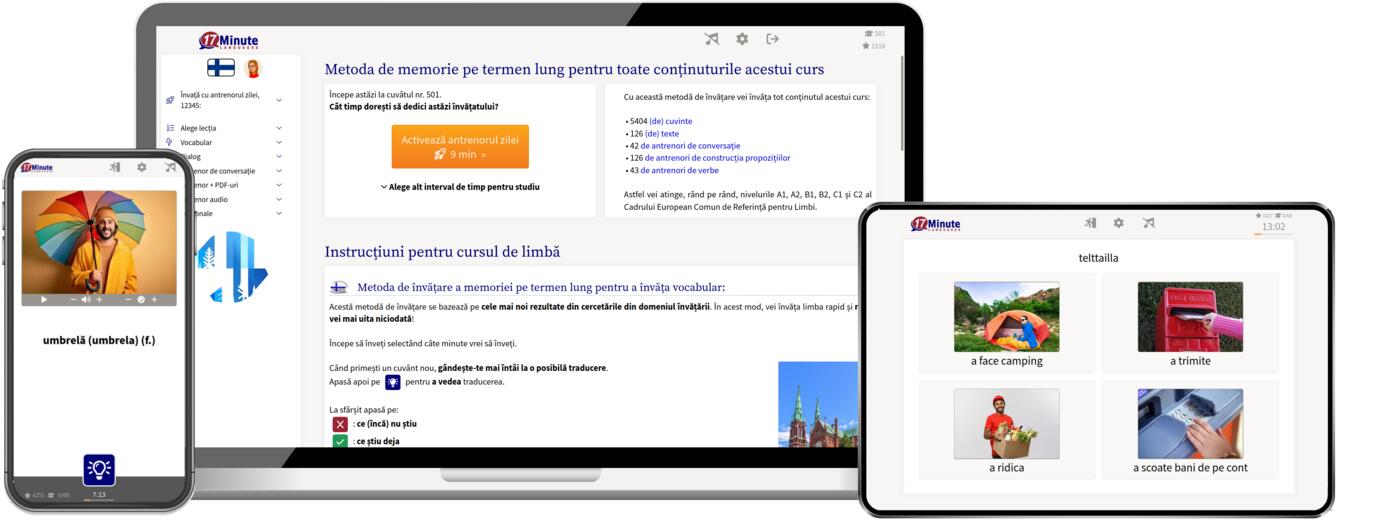
Task: Click 'umbrelă (umbrela) (f.)' text on phone
Action: (x=99, y=340)
